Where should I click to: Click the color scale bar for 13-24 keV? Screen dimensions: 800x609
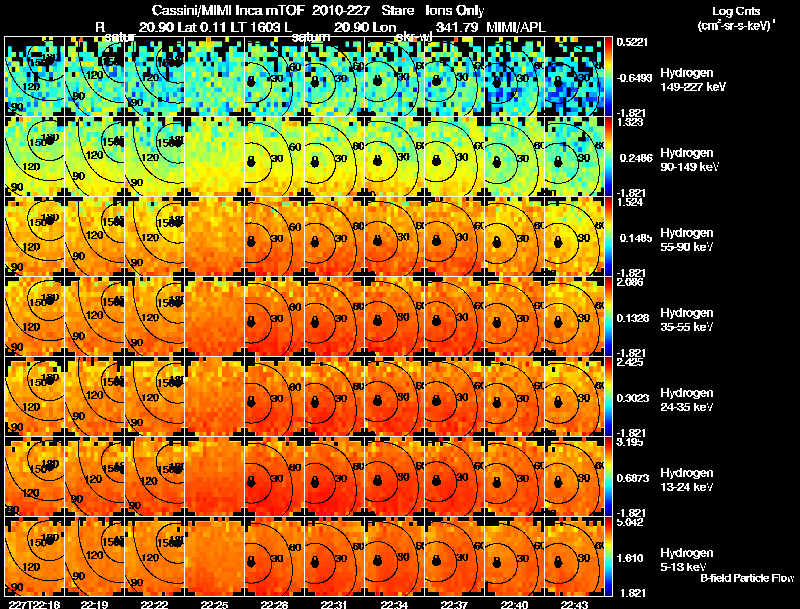pyautogui.click(x=608, y=477)
